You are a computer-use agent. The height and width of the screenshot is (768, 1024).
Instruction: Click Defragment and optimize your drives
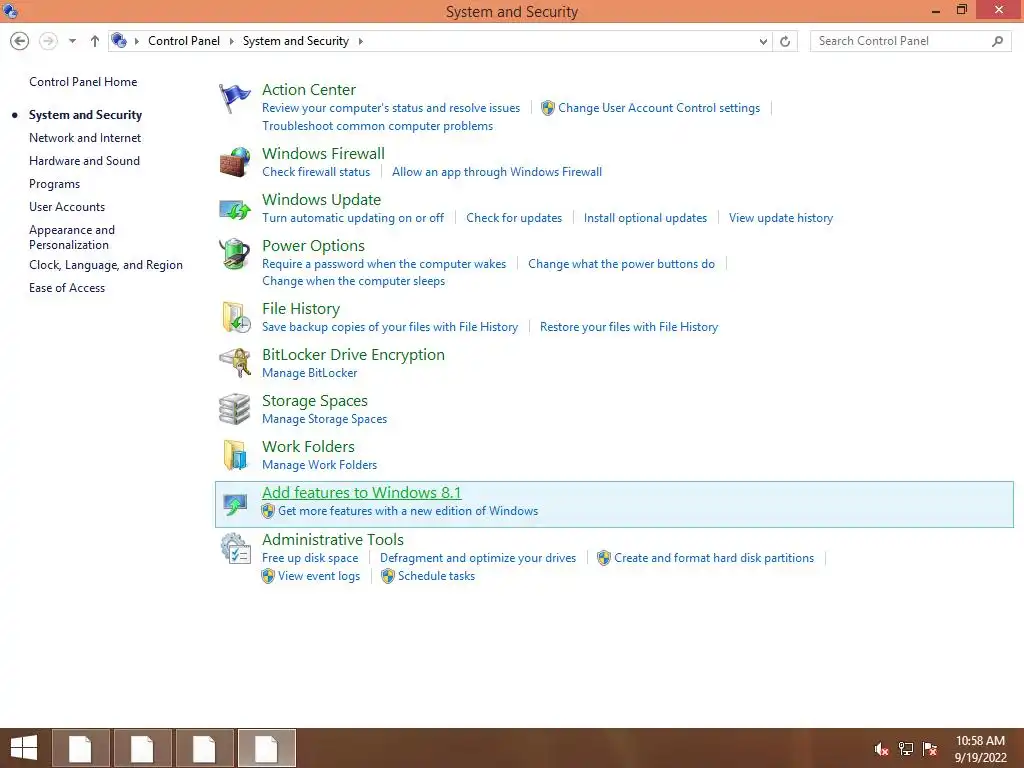(478, 558)
